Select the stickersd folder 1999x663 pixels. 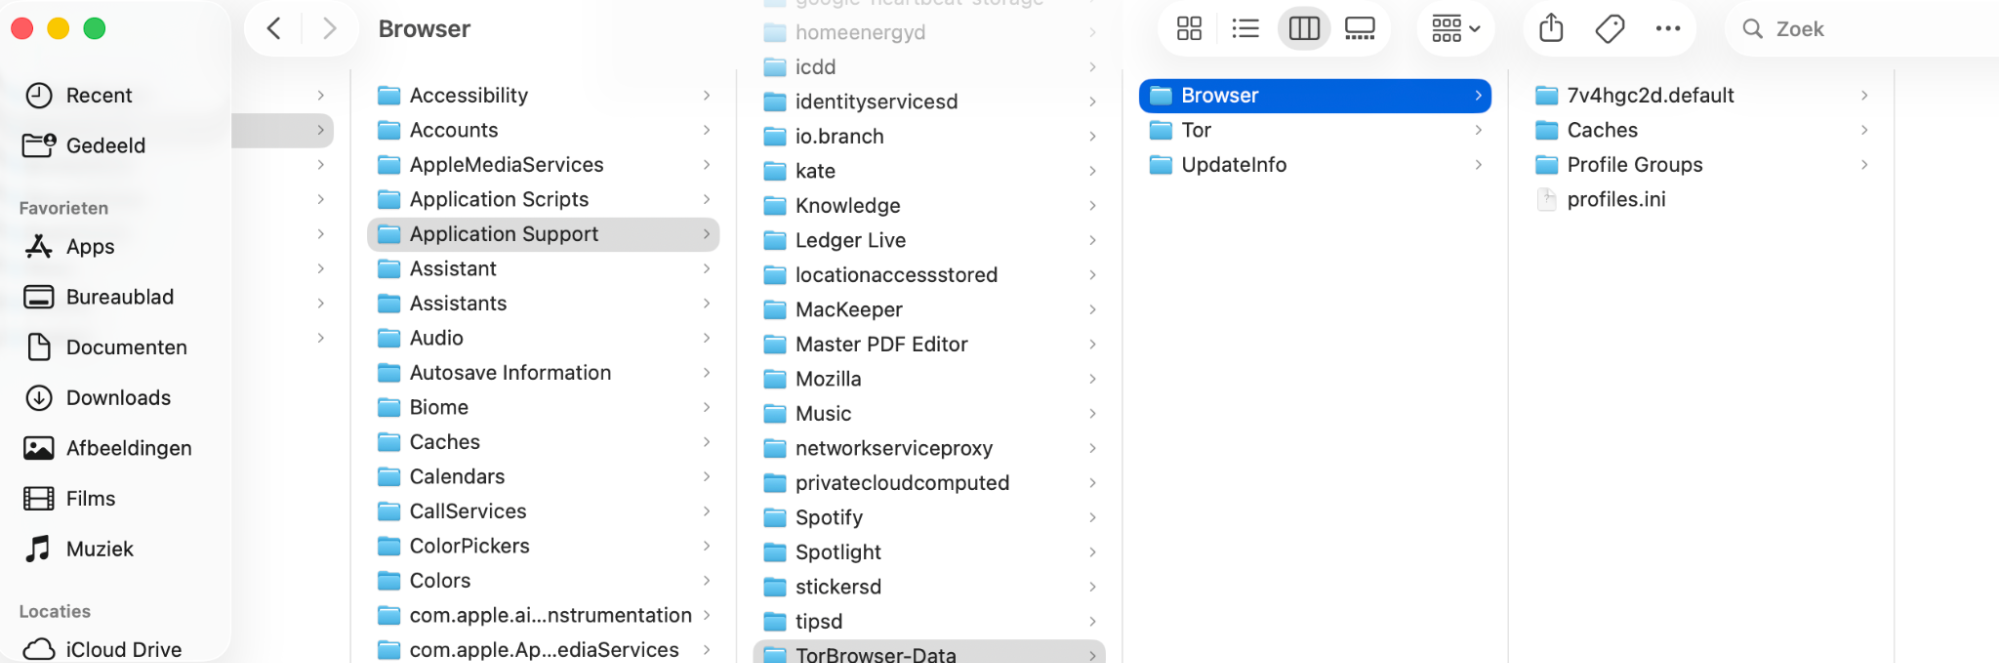(929, 587)
